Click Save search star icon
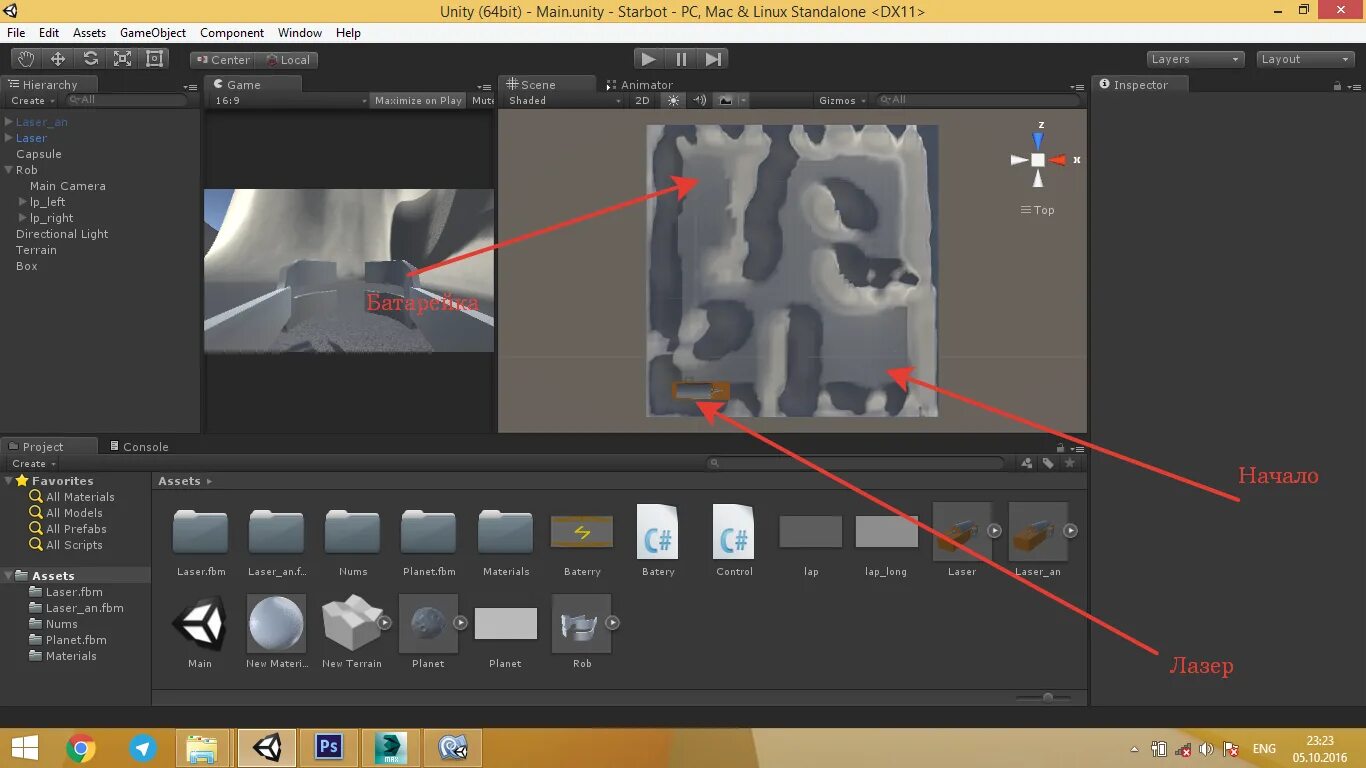1366x768 pixels. tap(1070, 463)
